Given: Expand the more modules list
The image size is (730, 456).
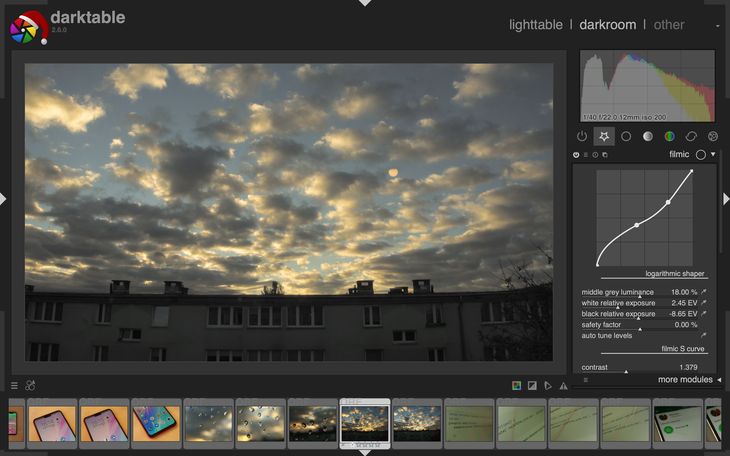Looking at the screenshot, I should pyautogui.click(x=719, y=380).
